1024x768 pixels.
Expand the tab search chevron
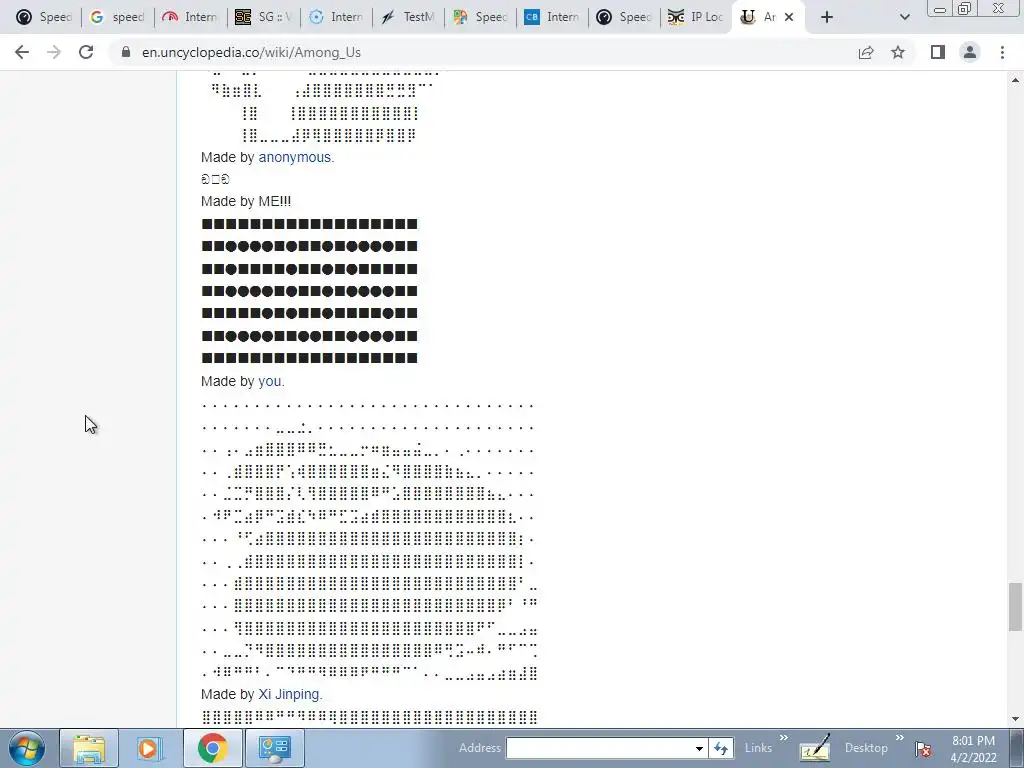[x=904, y=17]
